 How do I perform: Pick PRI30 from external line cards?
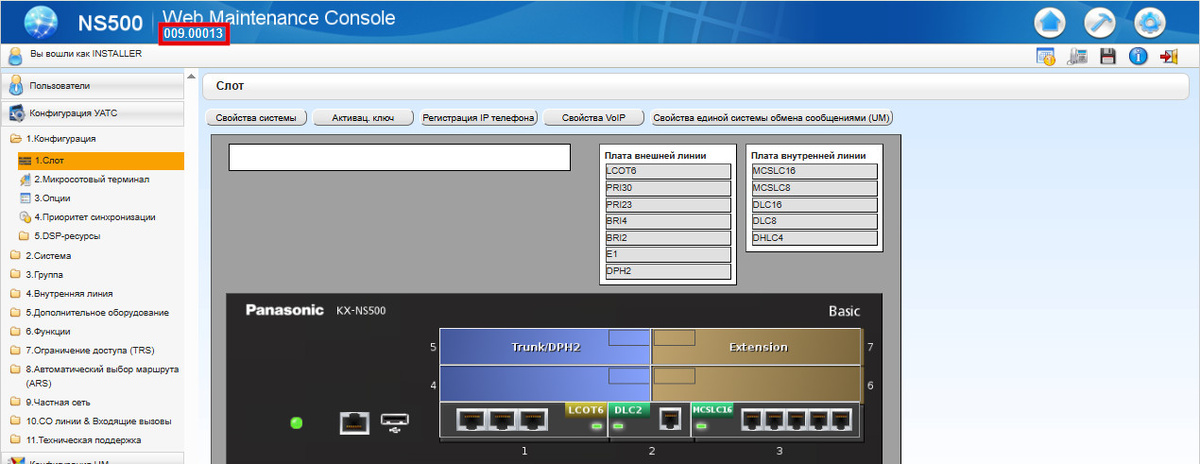tap(668, 188)
